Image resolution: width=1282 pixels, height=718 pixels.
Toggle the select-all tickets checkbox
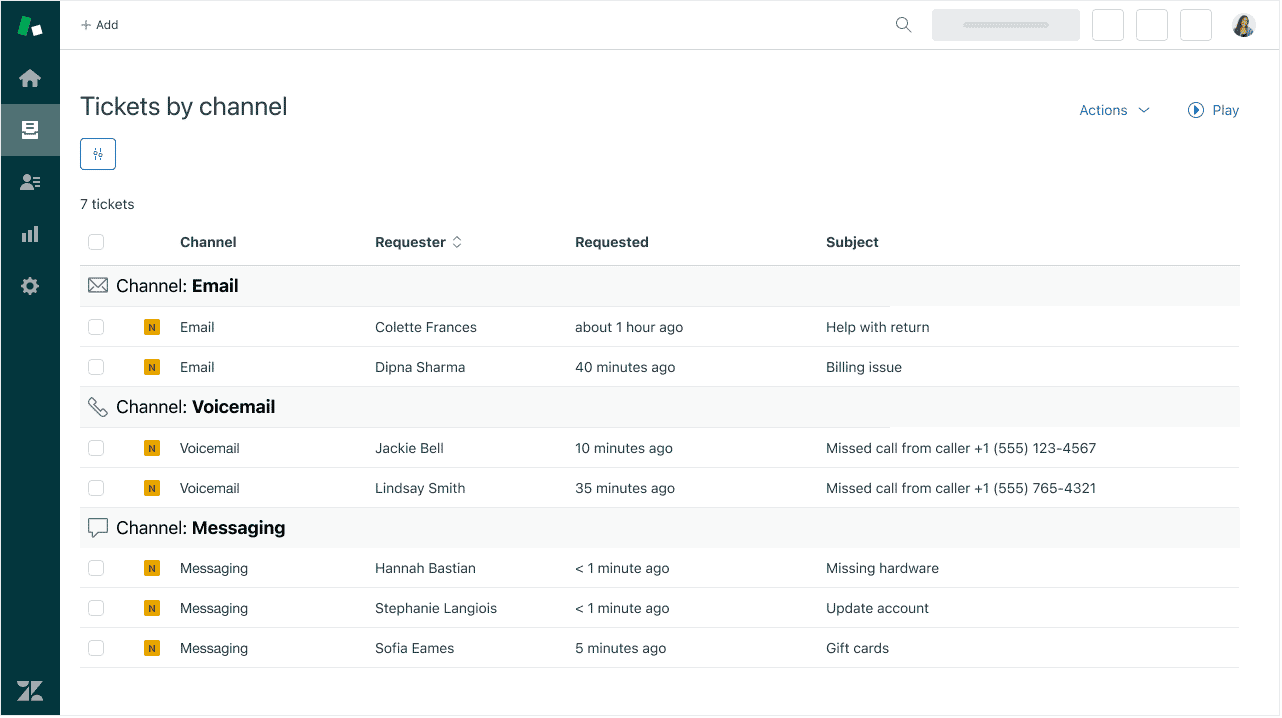tap(96, 242)
